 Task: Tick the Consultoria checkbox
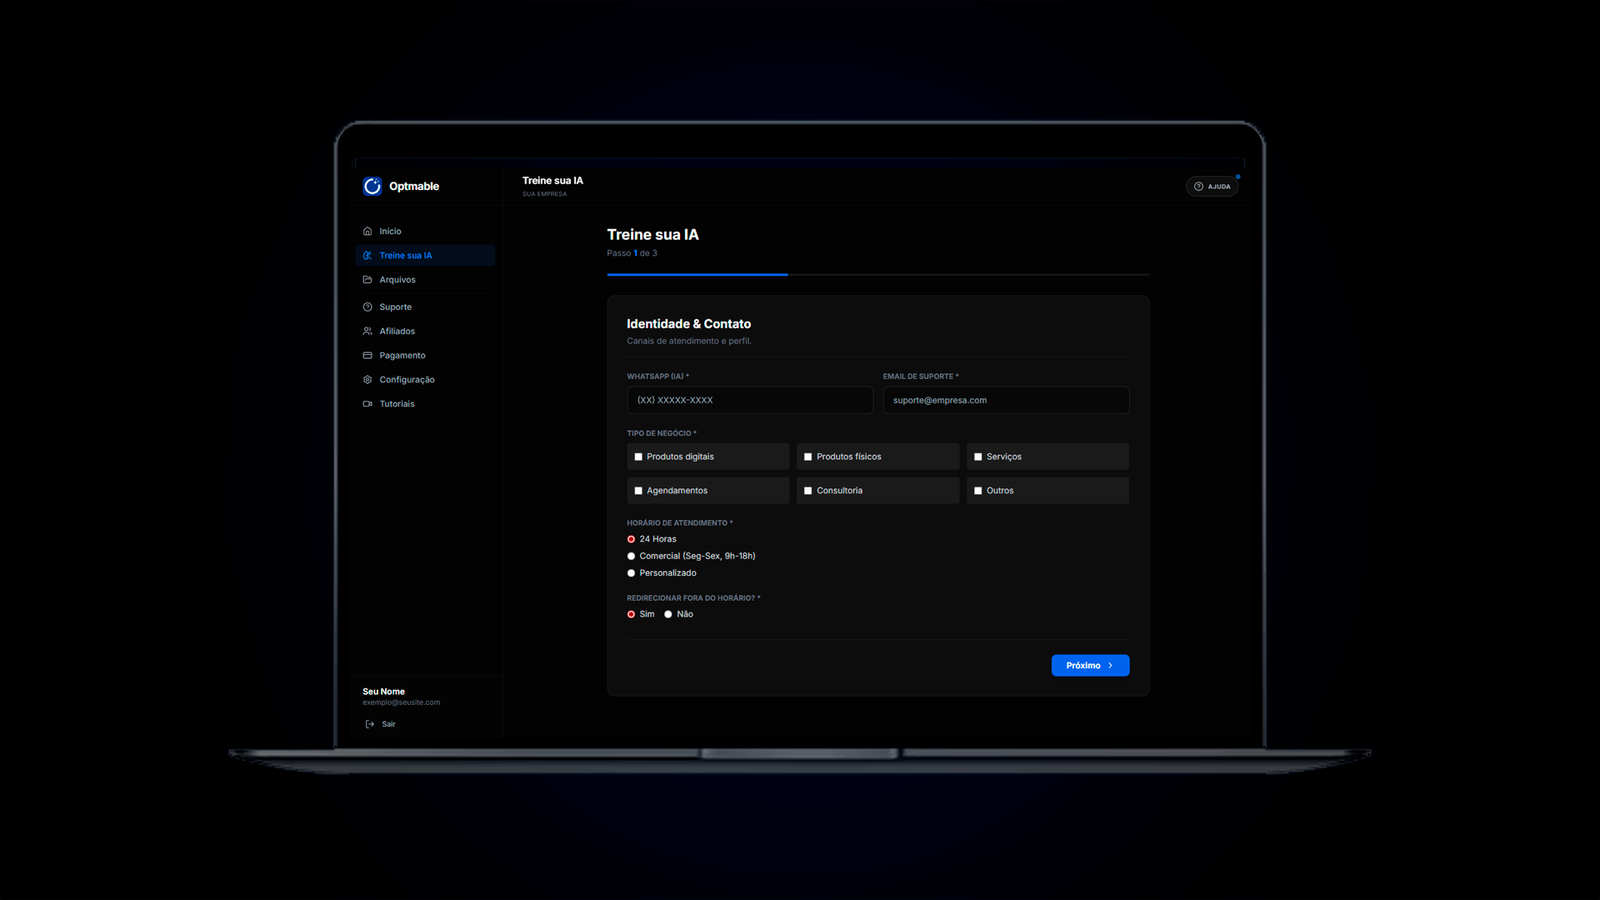(808, 491)
